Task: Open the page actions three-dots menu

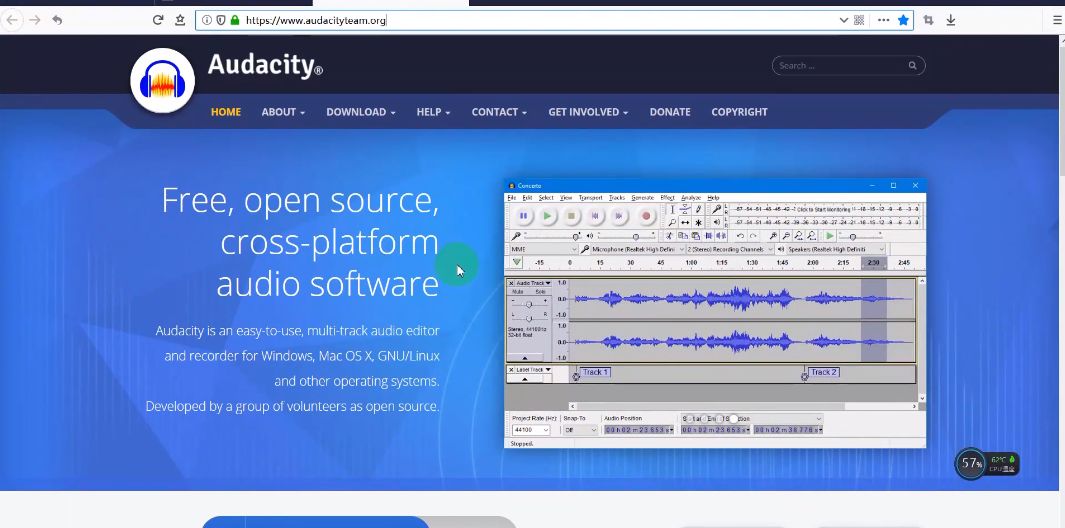Action: (x=884, y=20)
